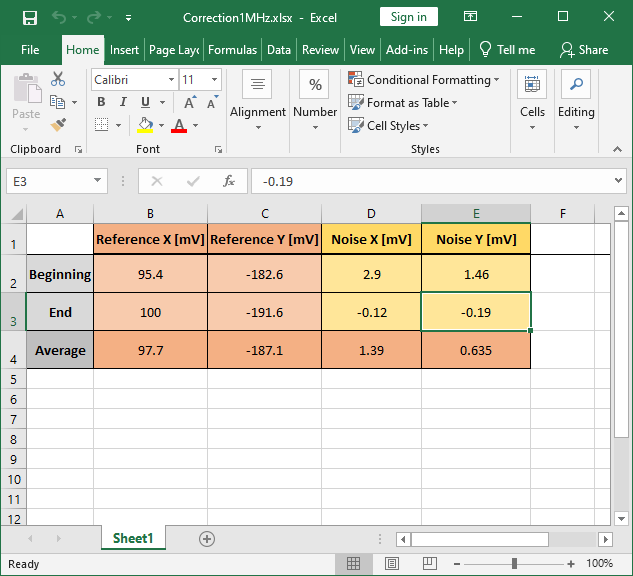Add a new sheet with plus icon
This screenshot has height=576, width=633.
[207, 538]
